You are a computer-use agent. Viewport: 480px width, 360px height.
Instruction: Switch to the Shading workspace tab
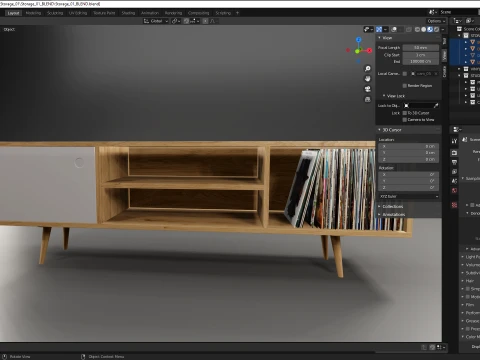[128, 13]
